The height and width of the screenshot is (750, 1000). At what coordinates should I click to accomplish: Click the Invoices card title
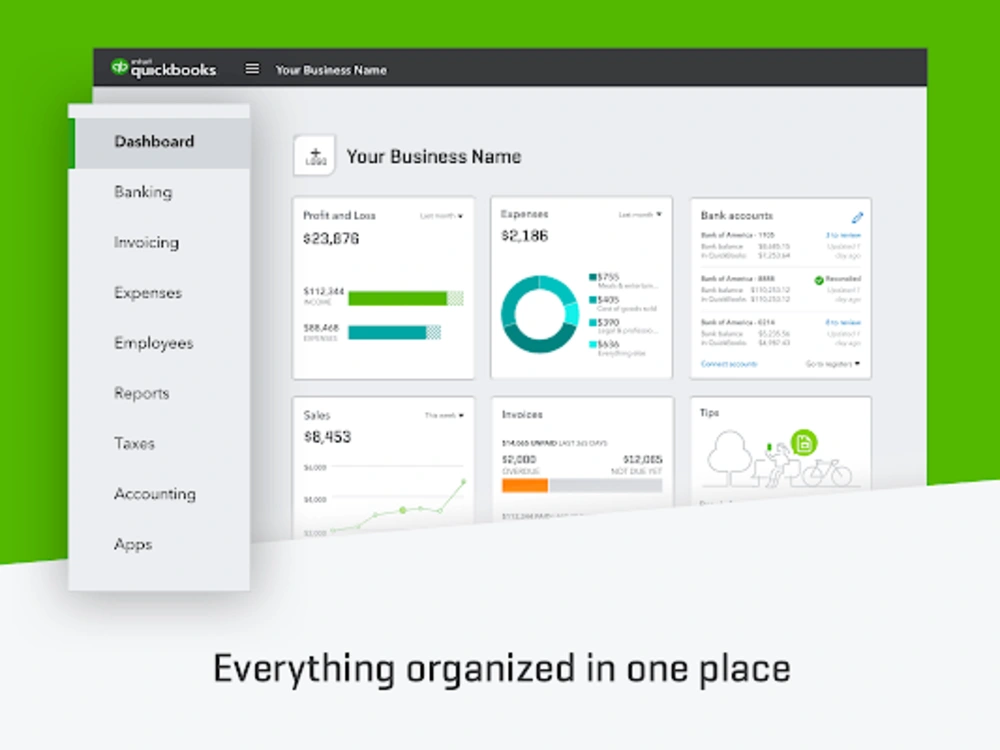[x=522, y=415]
